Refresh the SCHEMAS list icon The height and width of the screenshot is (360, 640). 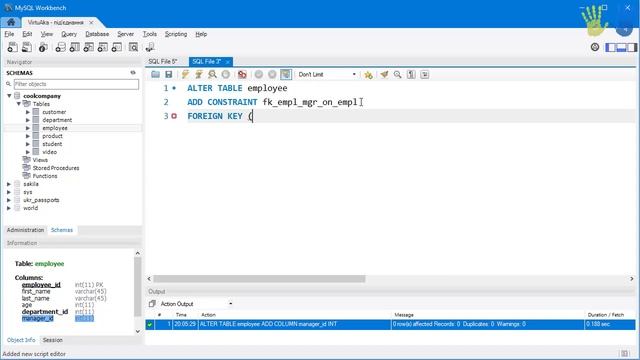[x=133, y=73]
